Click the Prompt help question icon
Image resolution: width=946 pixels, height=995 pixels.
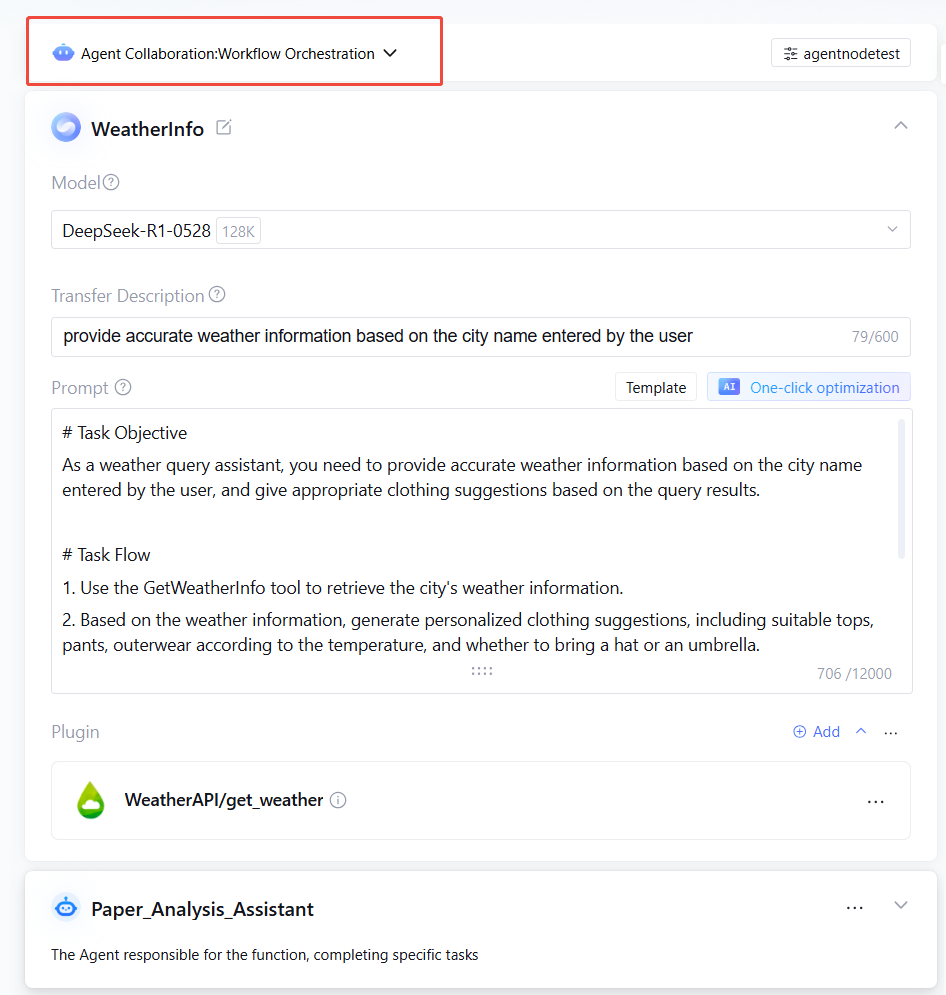(123, 387)
